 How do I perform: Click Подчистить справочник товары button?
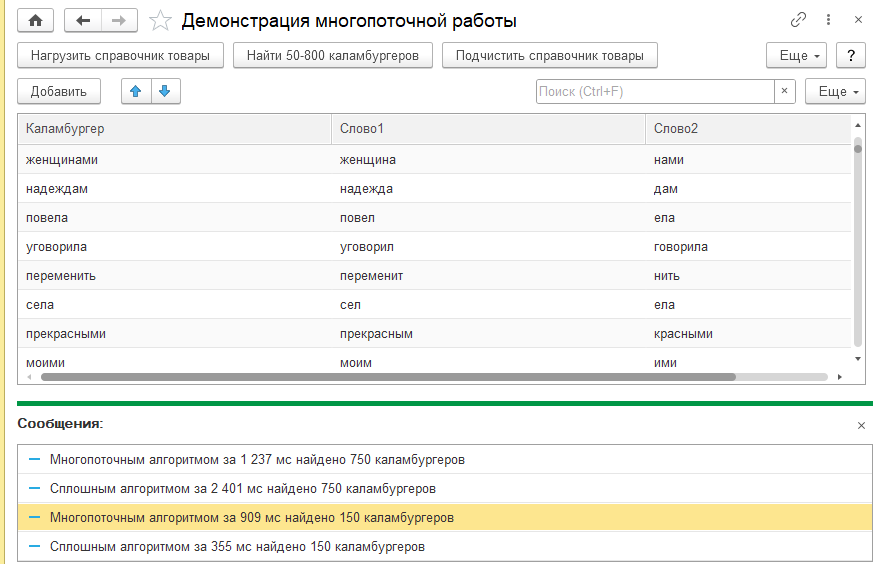pyautogui.click(x=550, y=55)
